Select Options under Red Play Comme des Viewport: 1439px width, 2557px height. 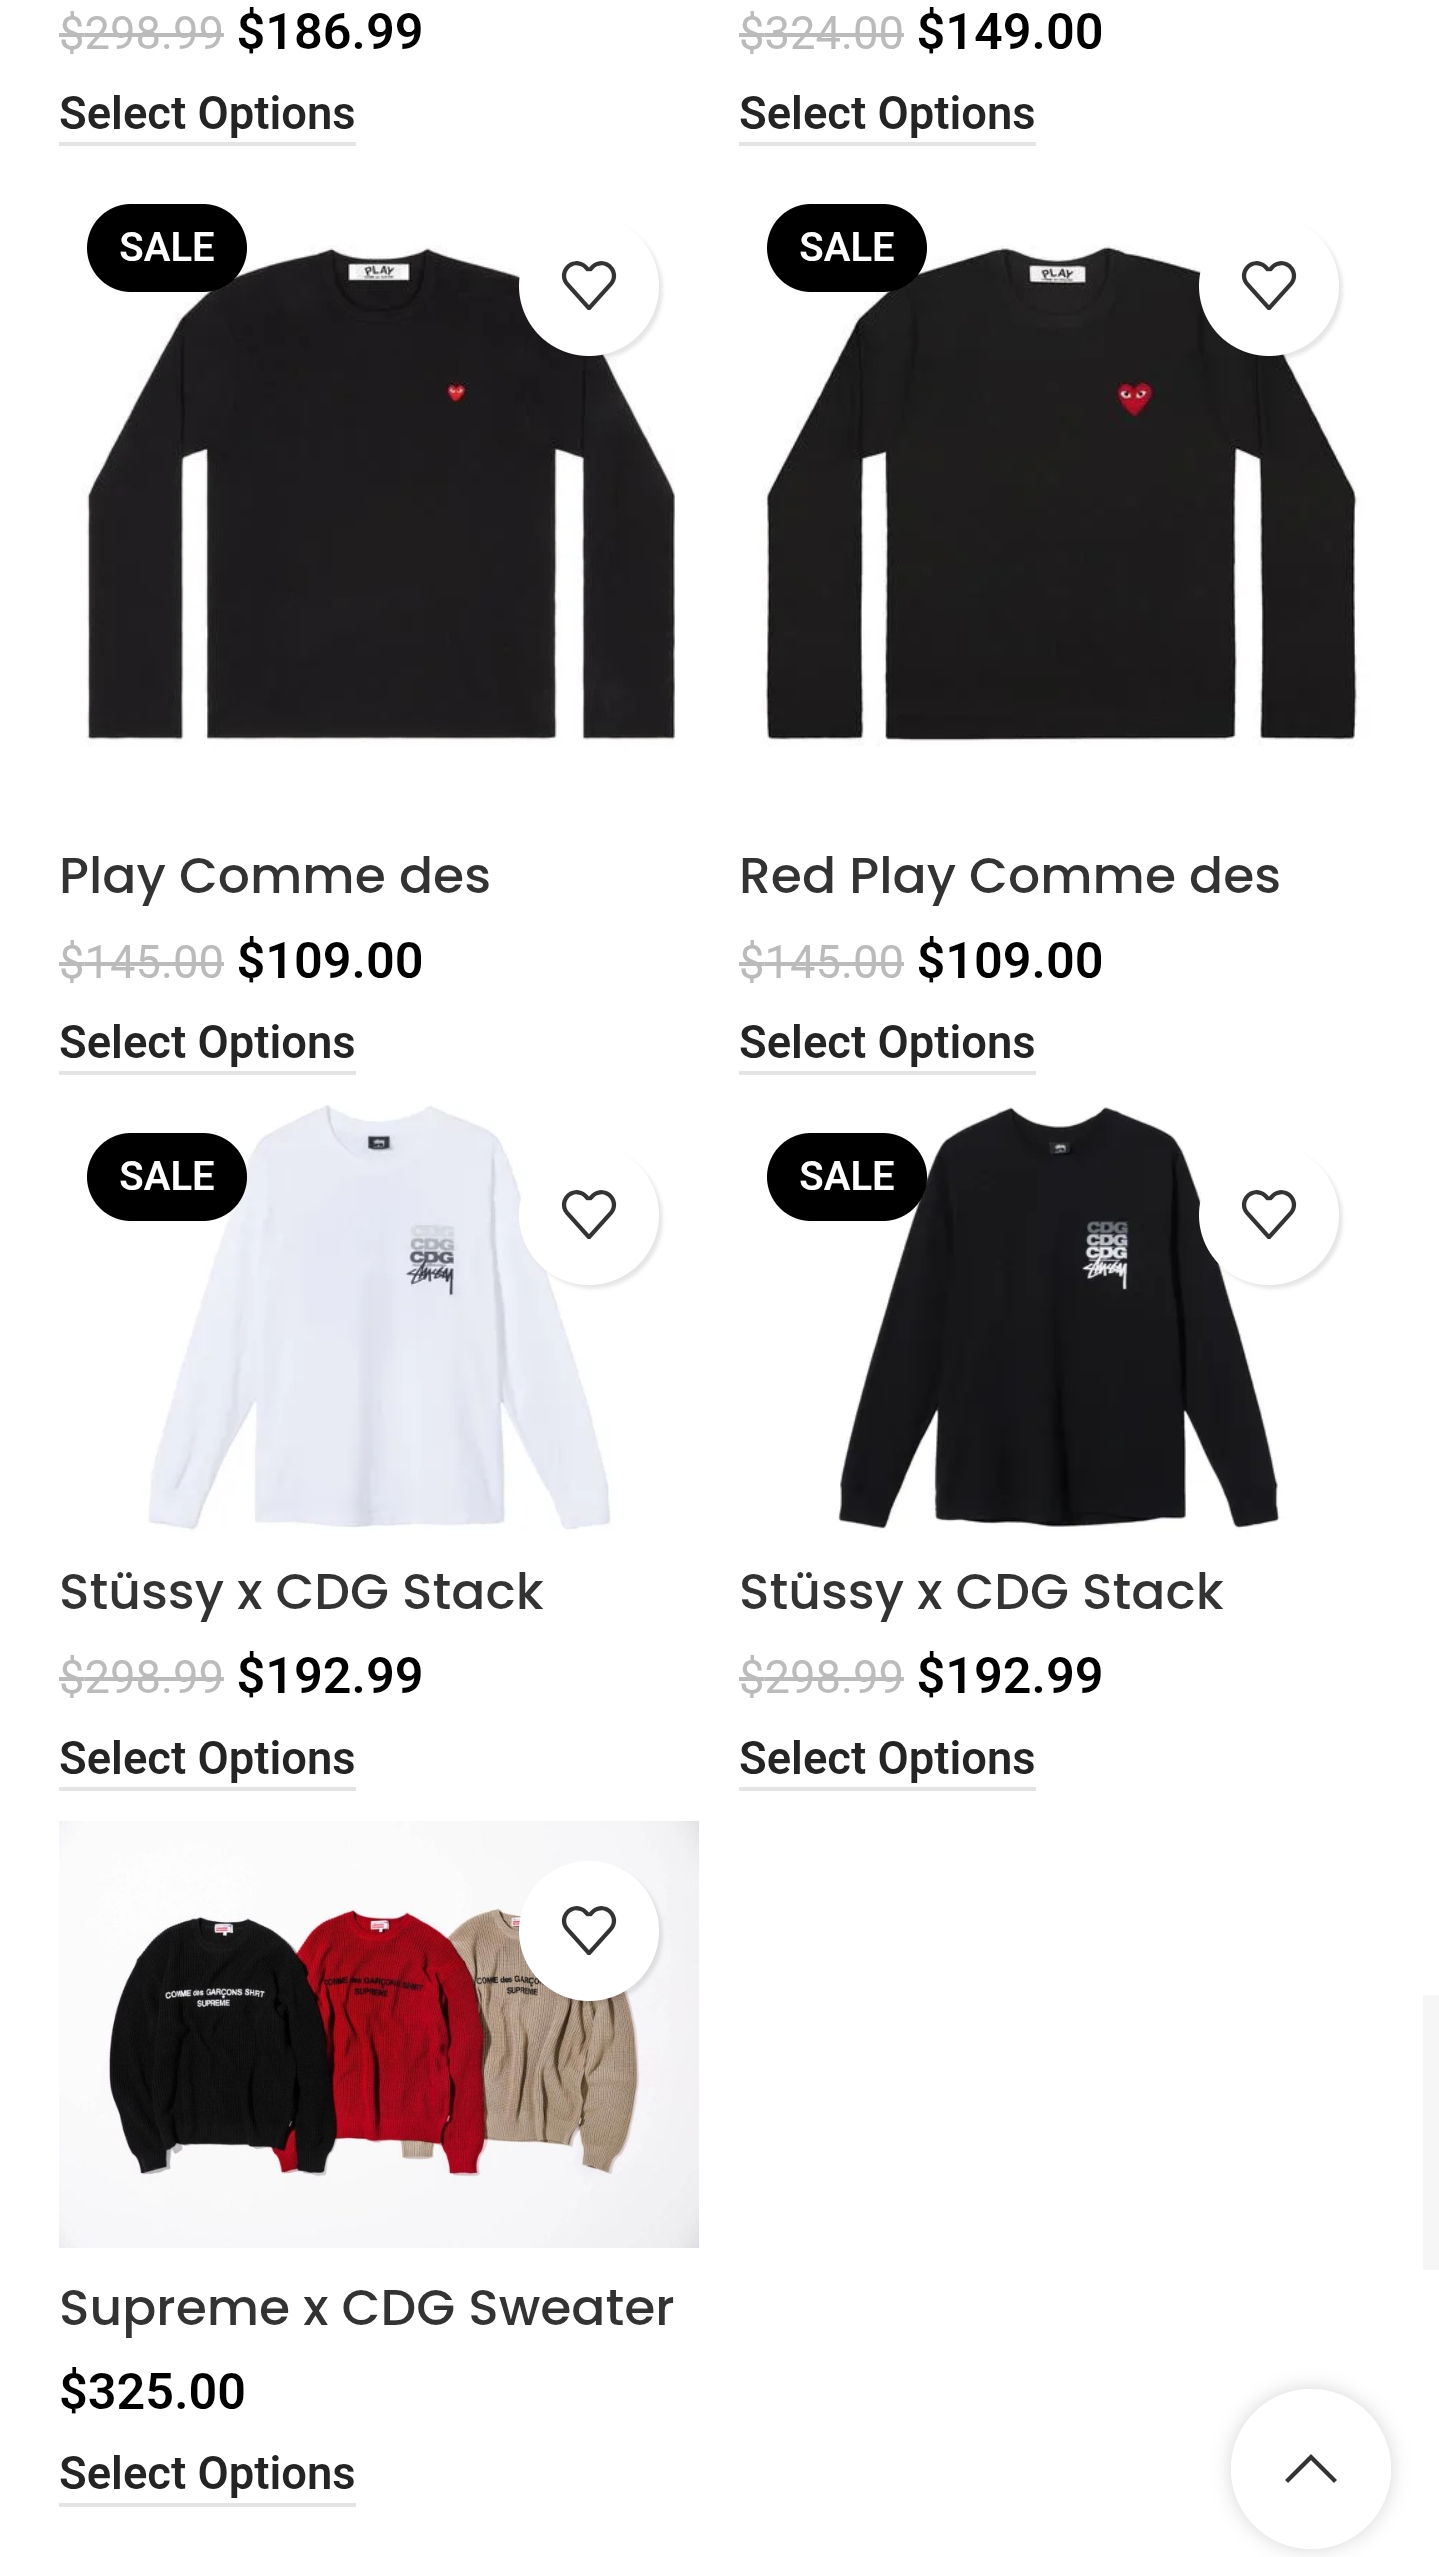point(887,1043)
